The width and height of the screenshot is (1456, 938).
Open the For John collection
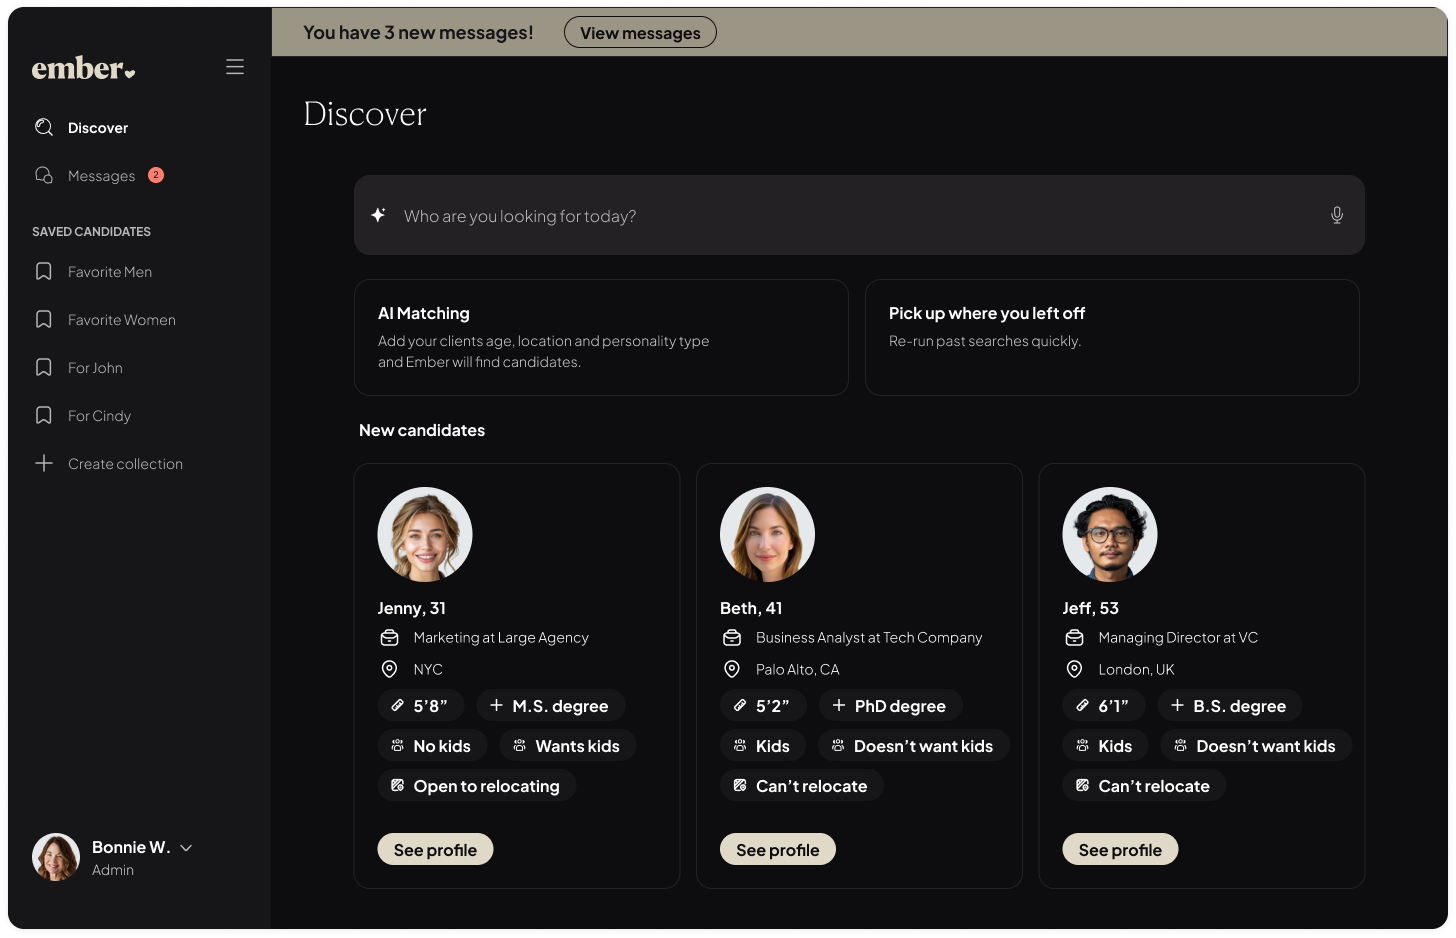[x=95, y=368]
